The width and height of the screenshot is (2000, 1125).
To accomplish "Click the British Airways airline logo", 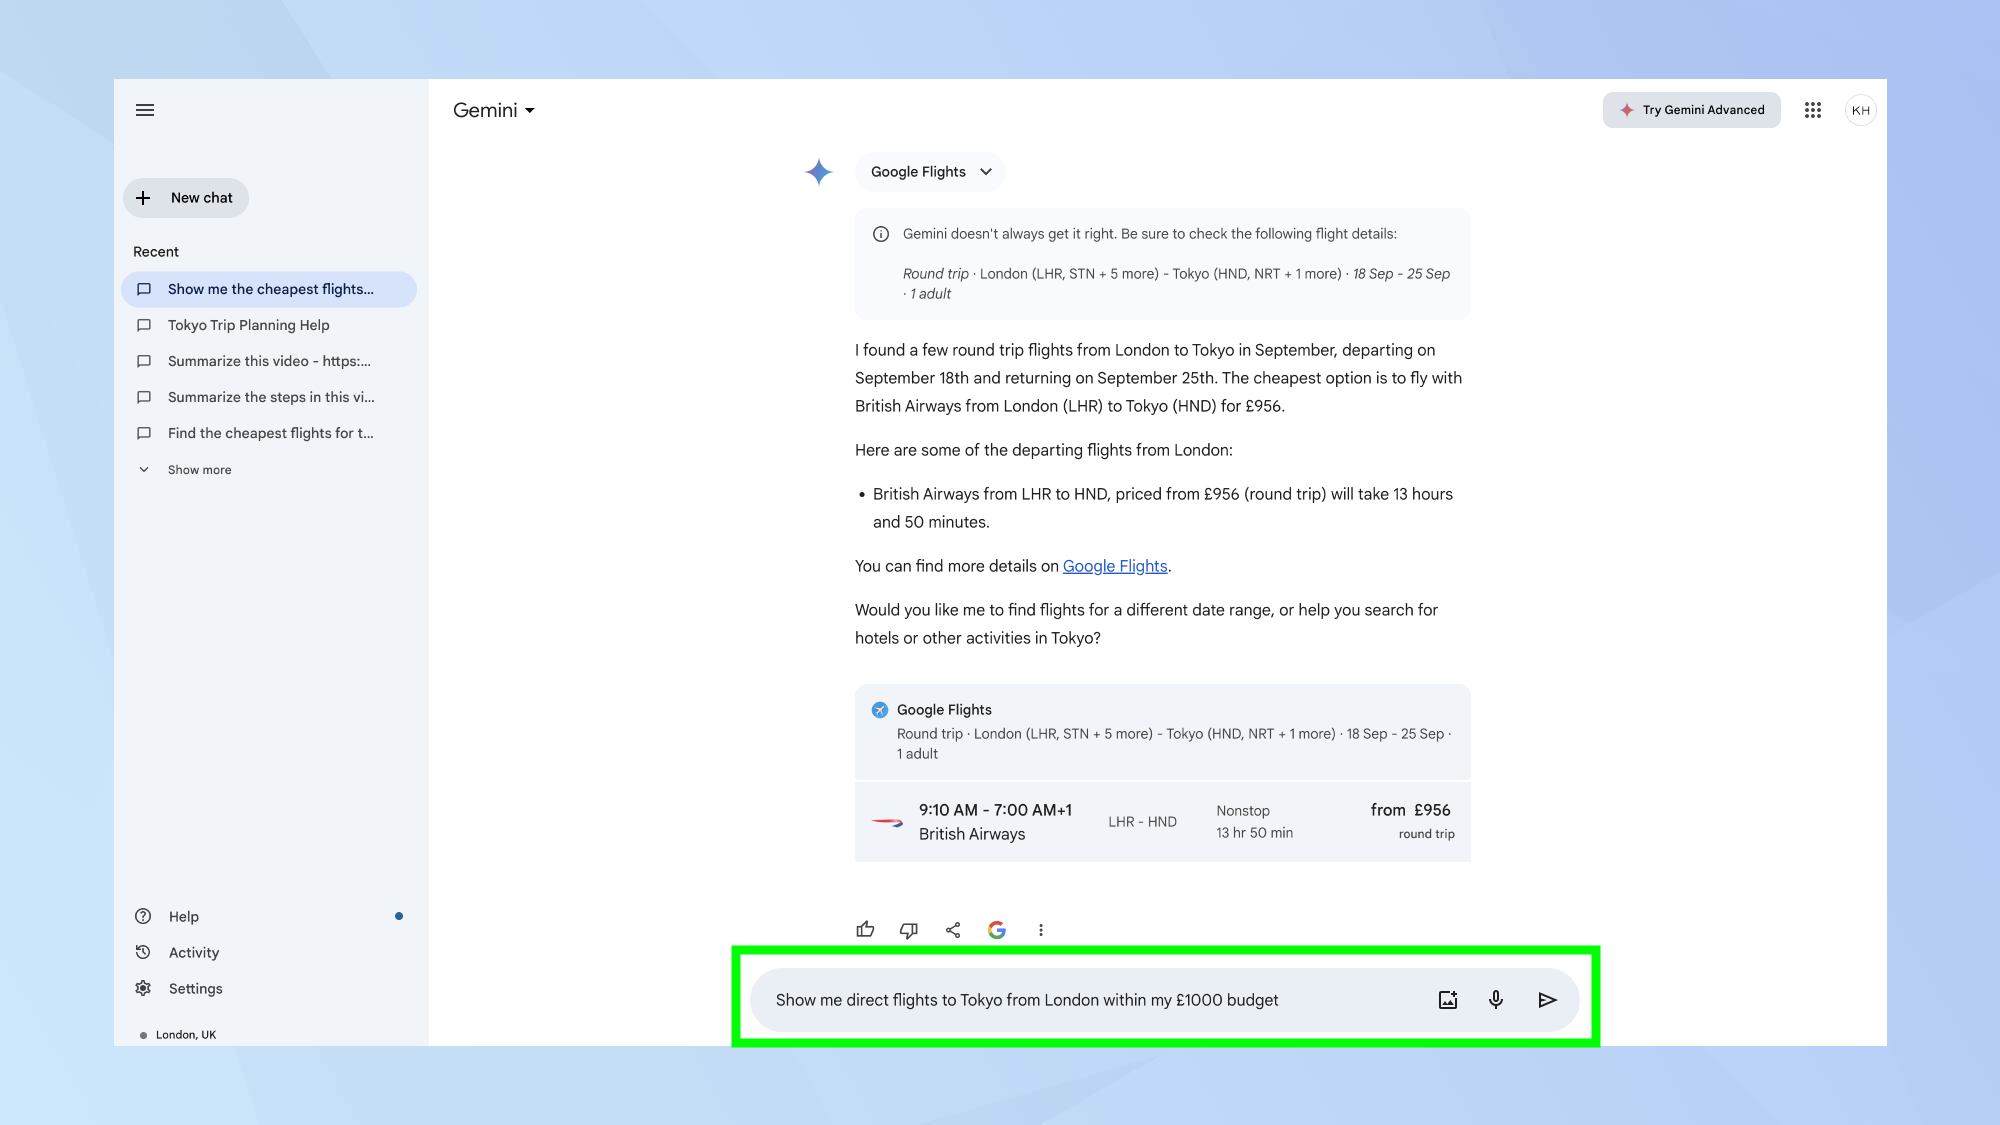I will pos(887,822).
